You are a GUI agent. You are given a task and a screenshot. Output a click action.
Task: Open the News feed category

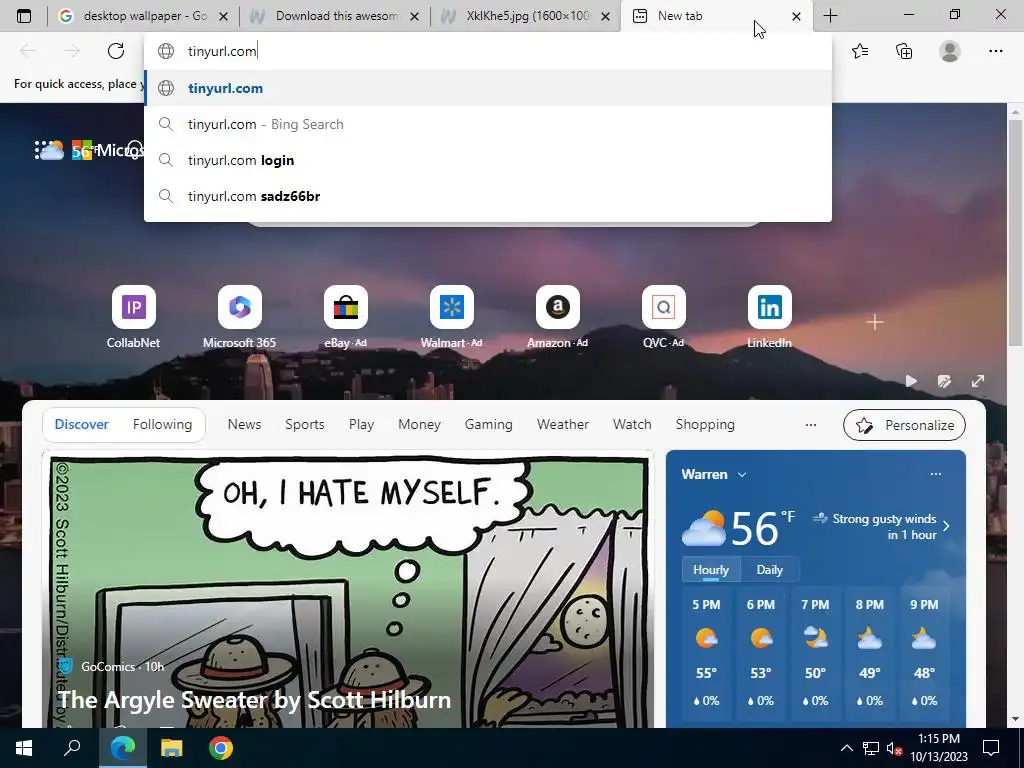tap(244, 424)
